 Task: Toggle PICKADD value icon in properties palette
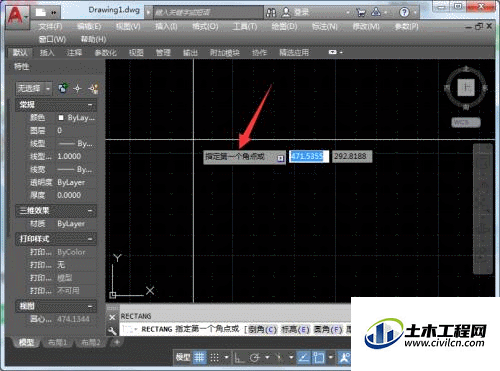coord(62,89)
